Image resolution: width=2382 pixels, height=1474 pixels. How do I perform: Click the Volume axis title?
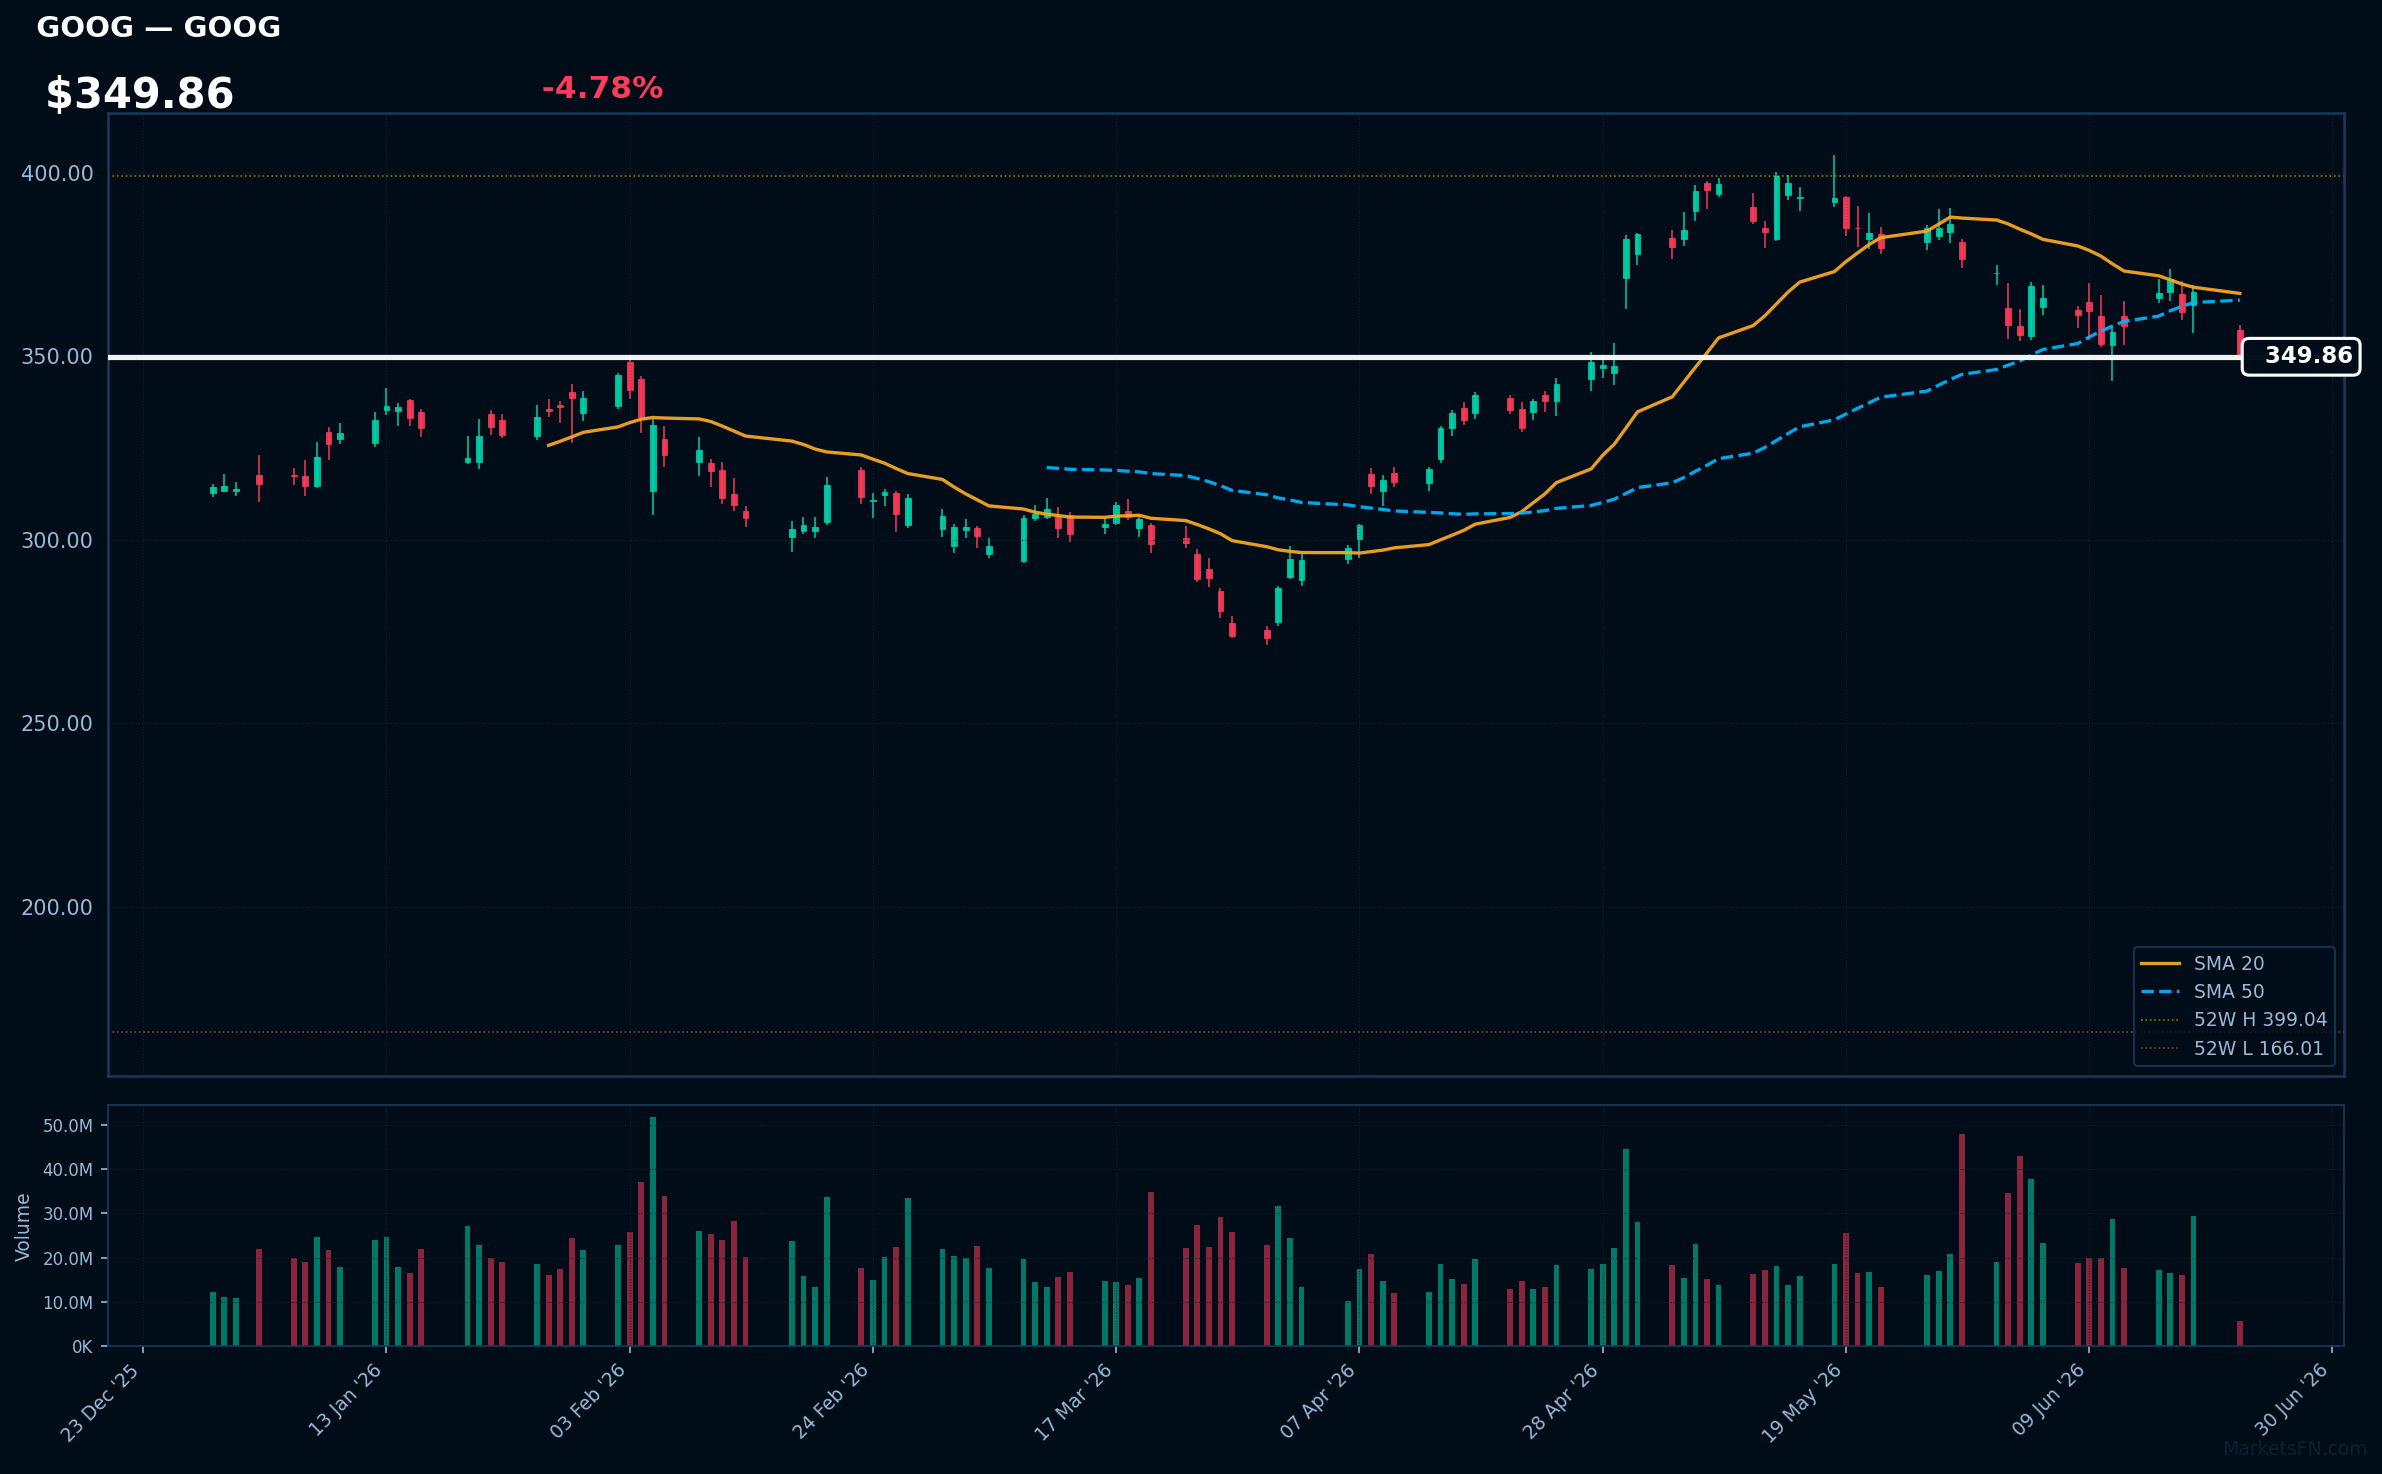pyautogui.click(x=23, y=1227)
